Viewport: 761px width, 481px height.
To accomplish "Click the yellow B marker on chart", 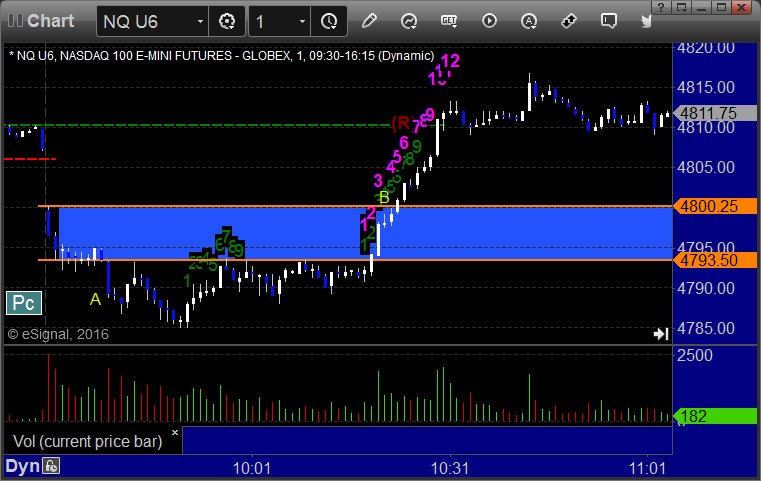I will pos(384,198).
